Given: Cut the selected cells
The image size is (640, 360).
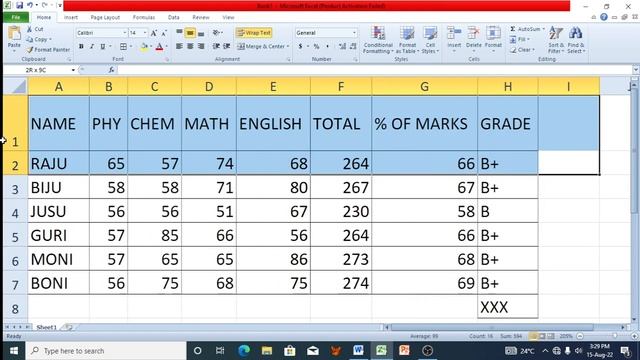Looking at the screenshot, I should (x=35, y=29).
